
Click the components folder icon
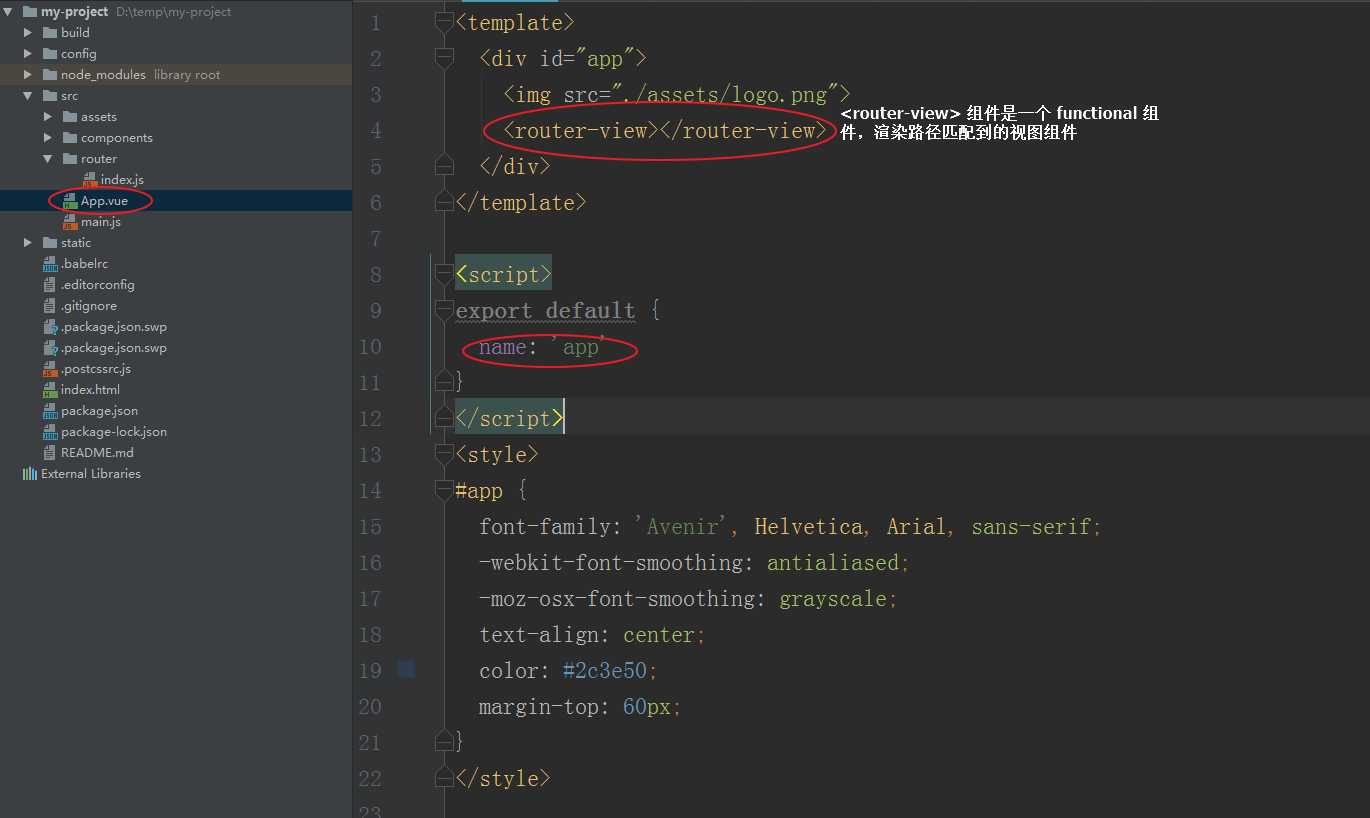point(70,138)
